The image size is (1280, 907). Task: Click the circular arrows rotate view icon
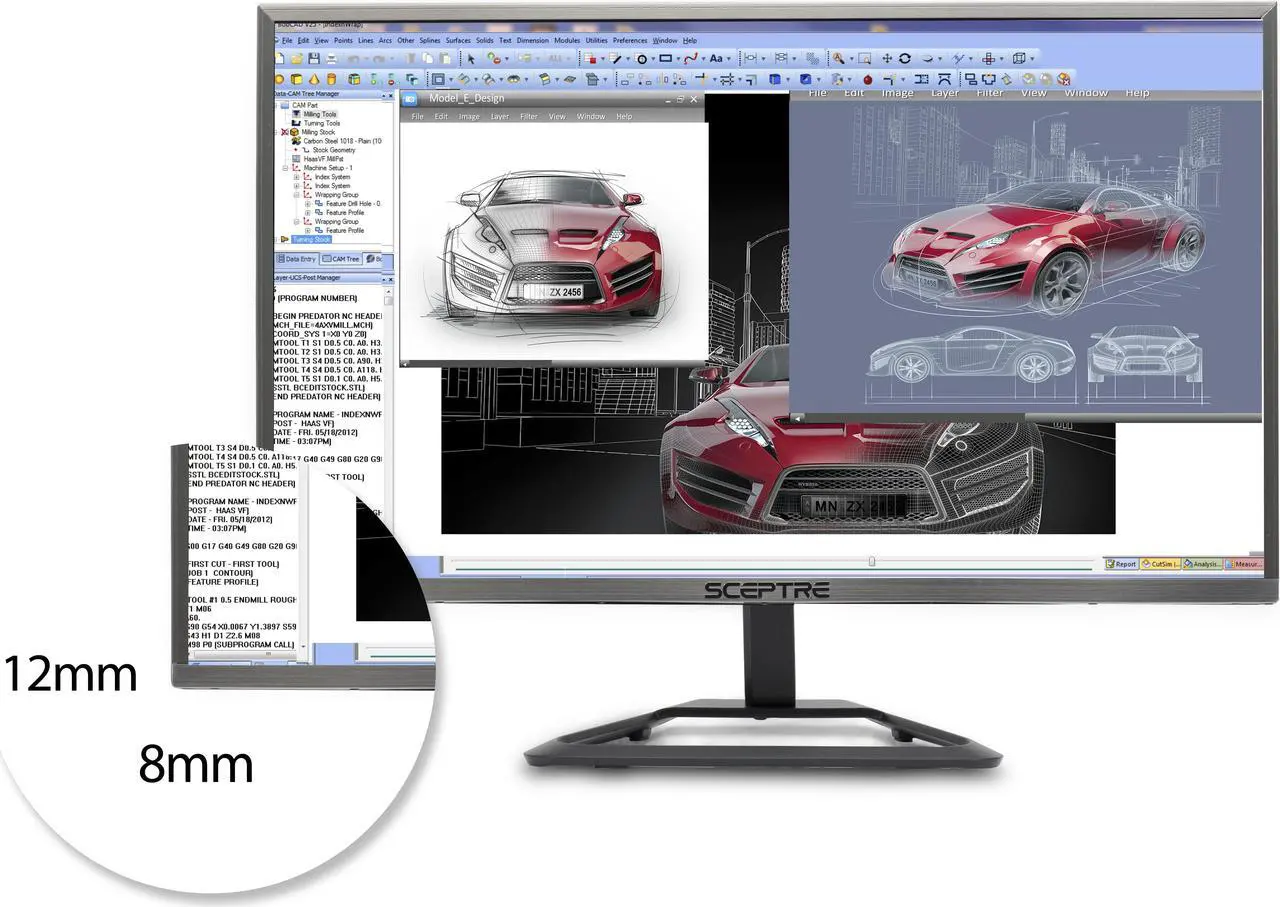[x=905, y=59]
